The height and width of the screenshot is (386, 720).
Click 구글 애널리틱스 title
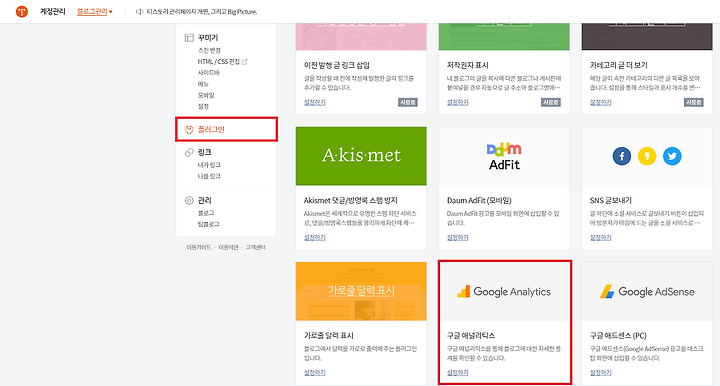click(471, 336)
